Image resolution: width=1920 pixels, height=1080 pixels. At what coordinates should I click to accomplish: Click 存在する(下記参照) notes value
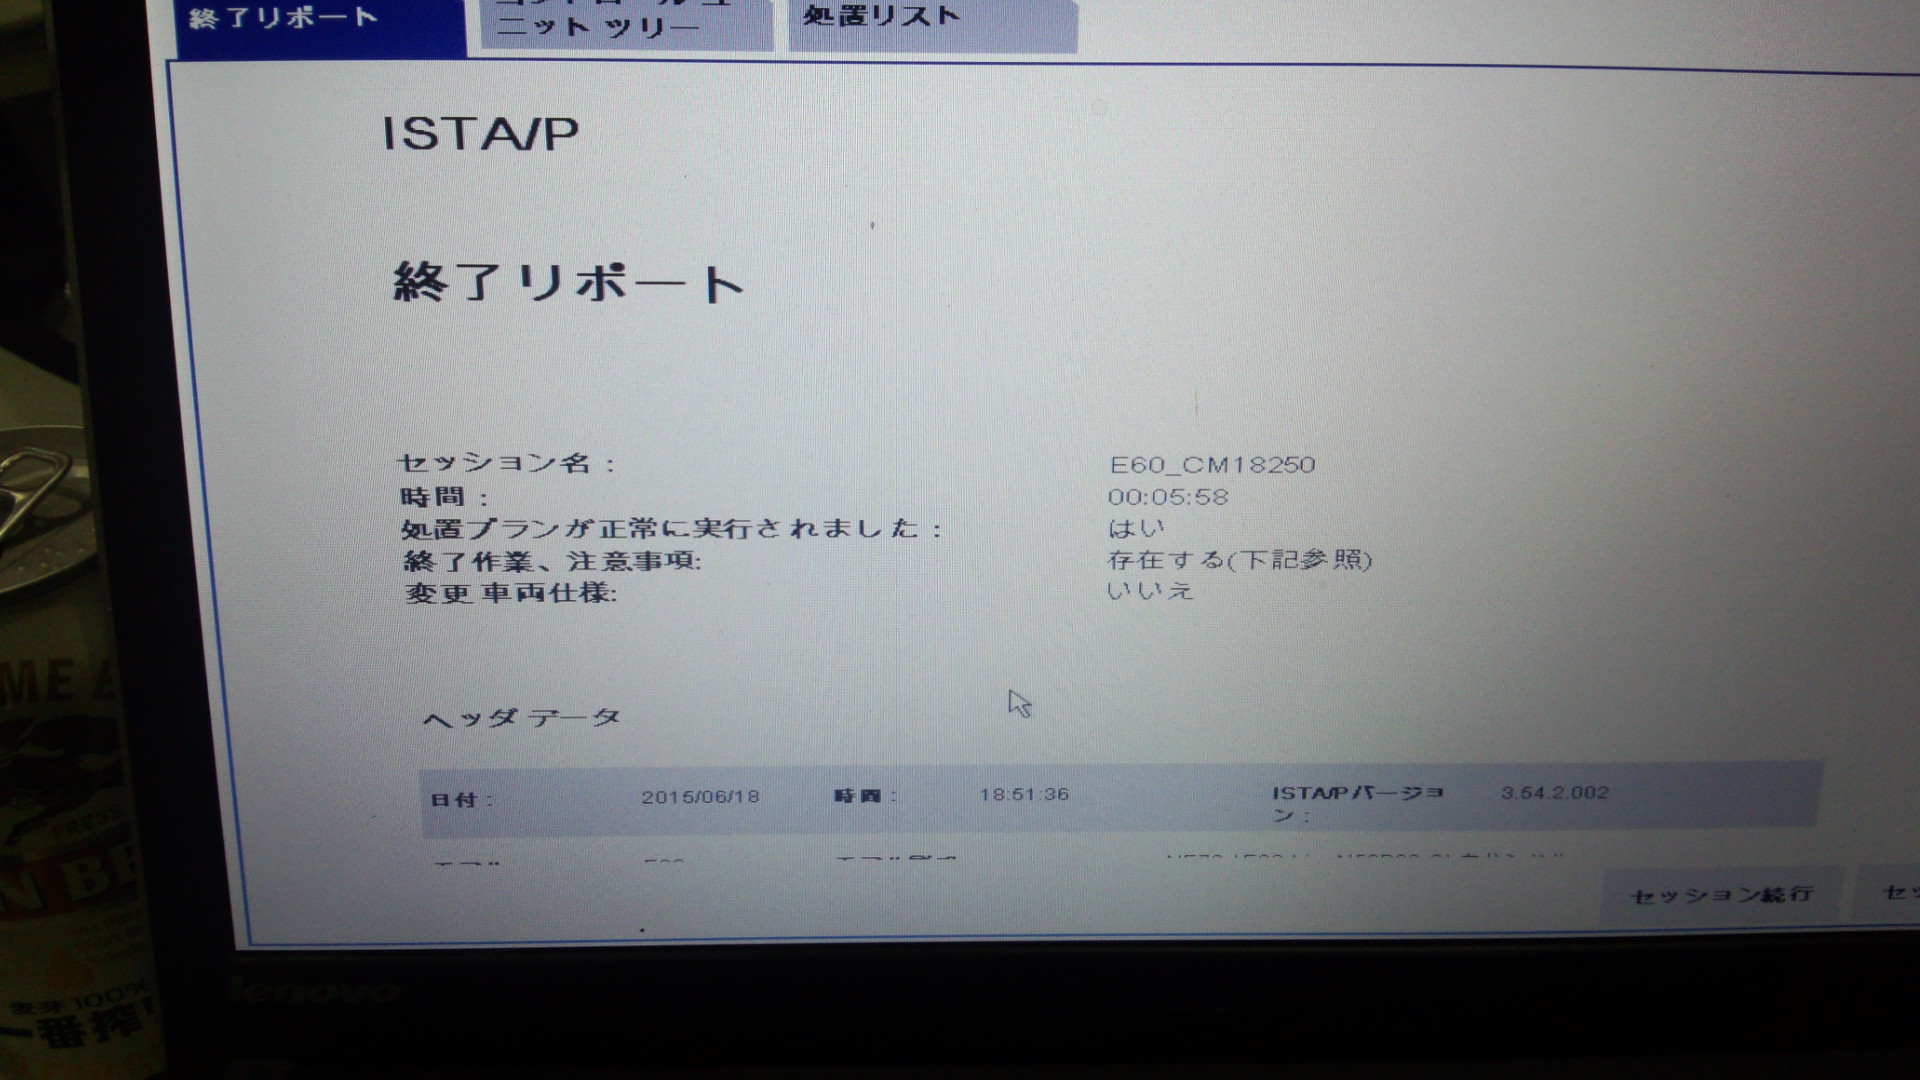point(1239,559)
